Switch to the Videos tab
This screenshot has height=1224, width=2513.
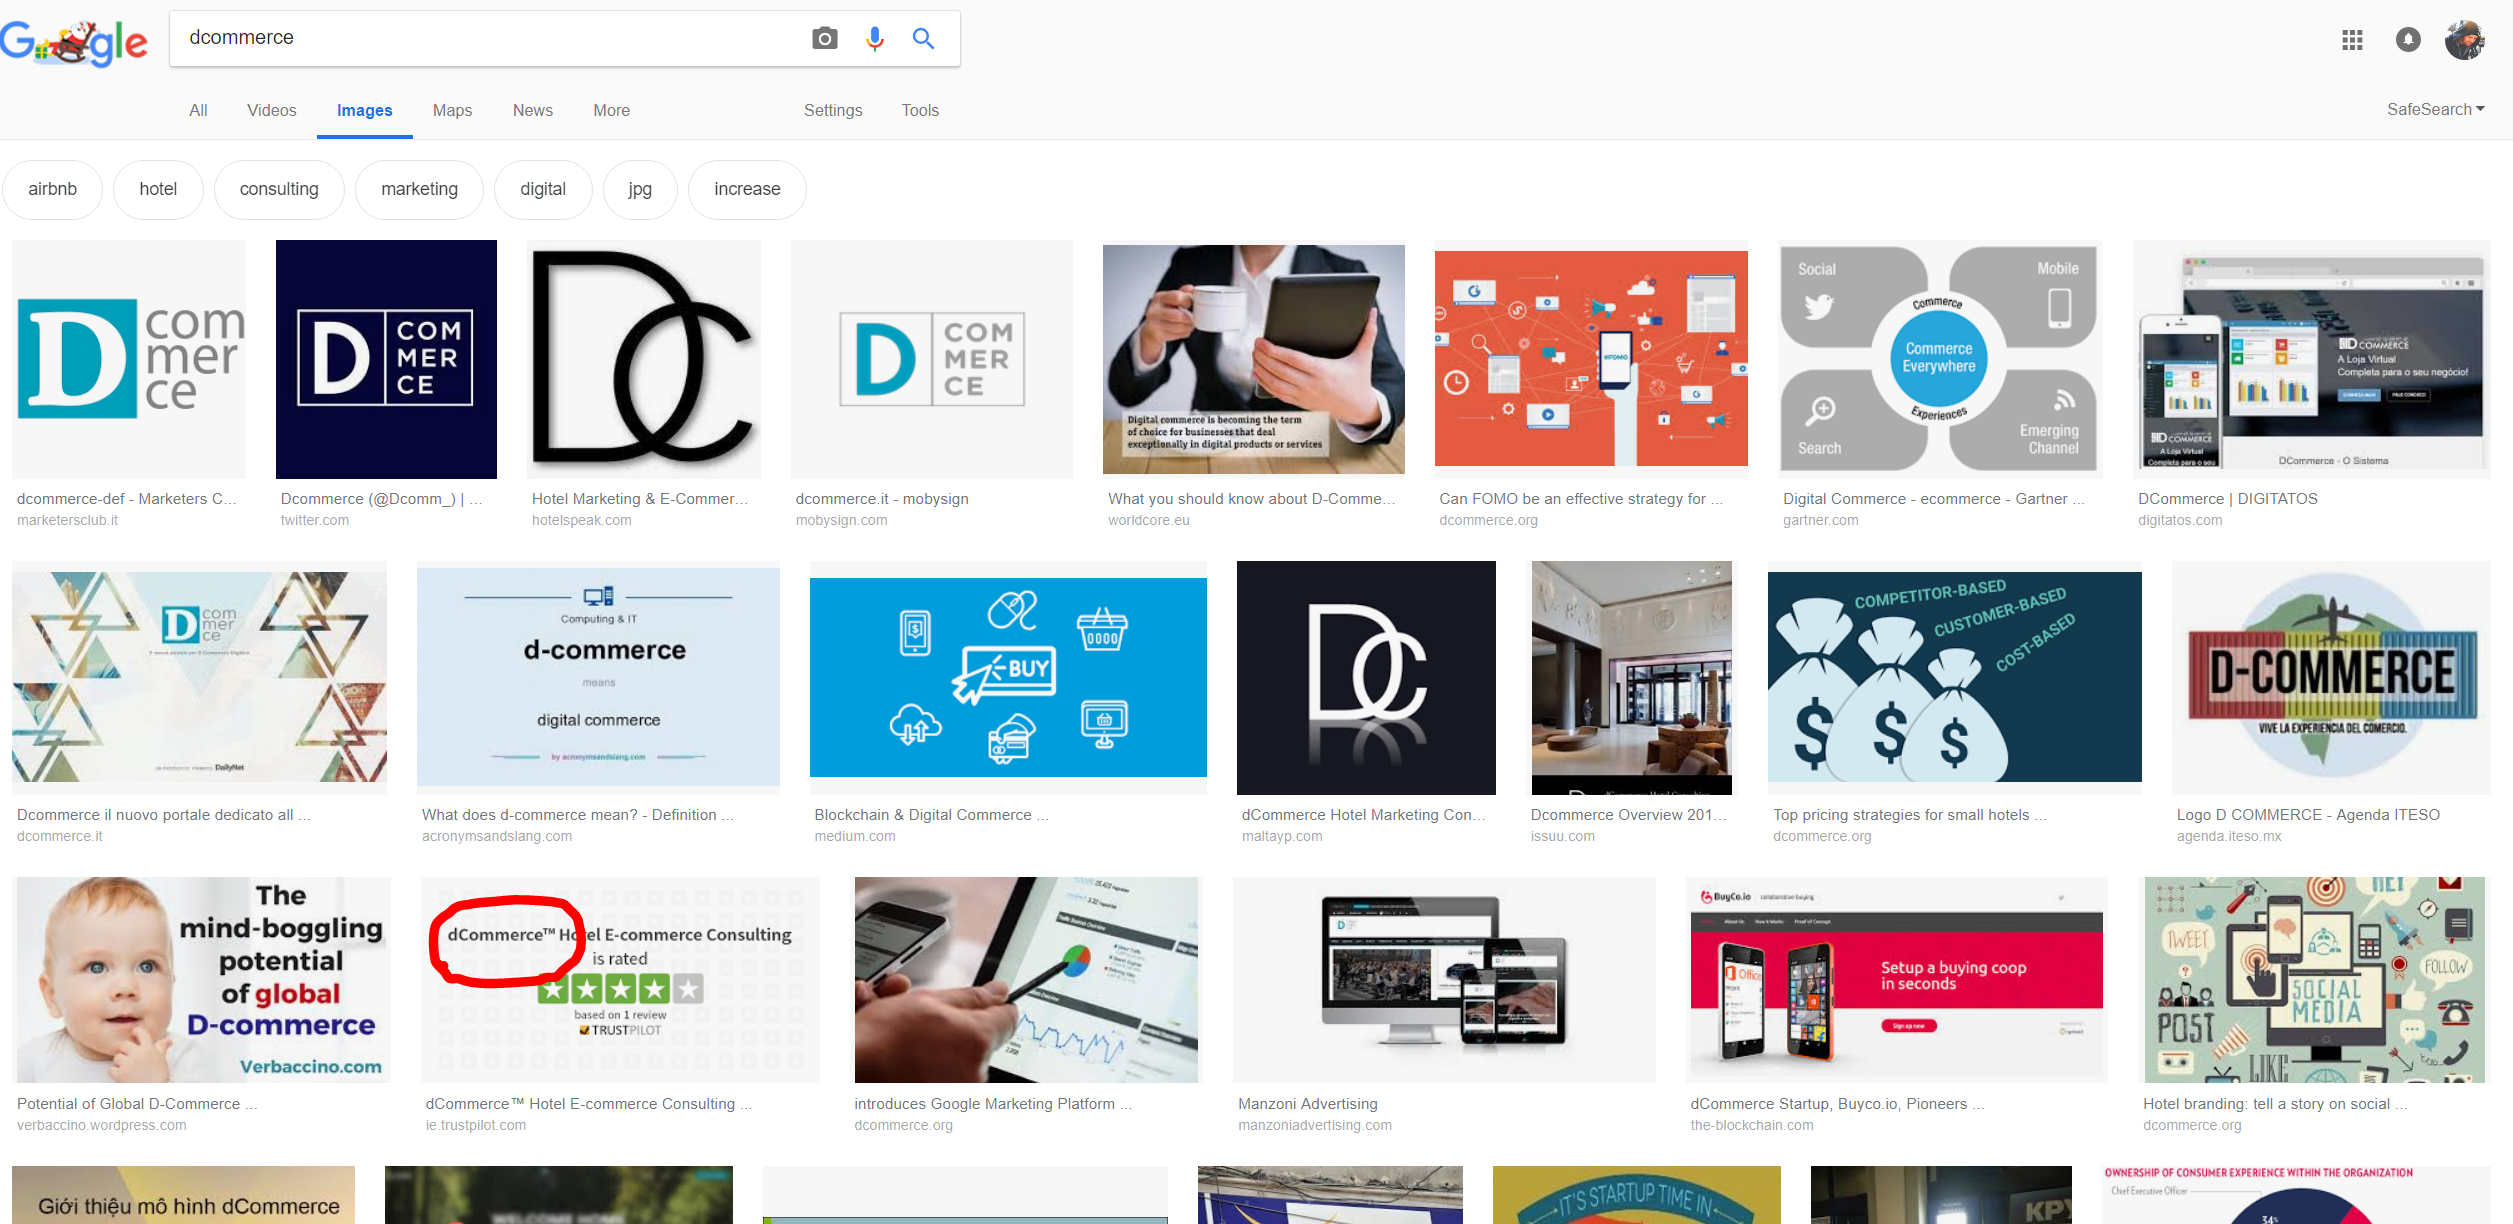coord(272,110)
